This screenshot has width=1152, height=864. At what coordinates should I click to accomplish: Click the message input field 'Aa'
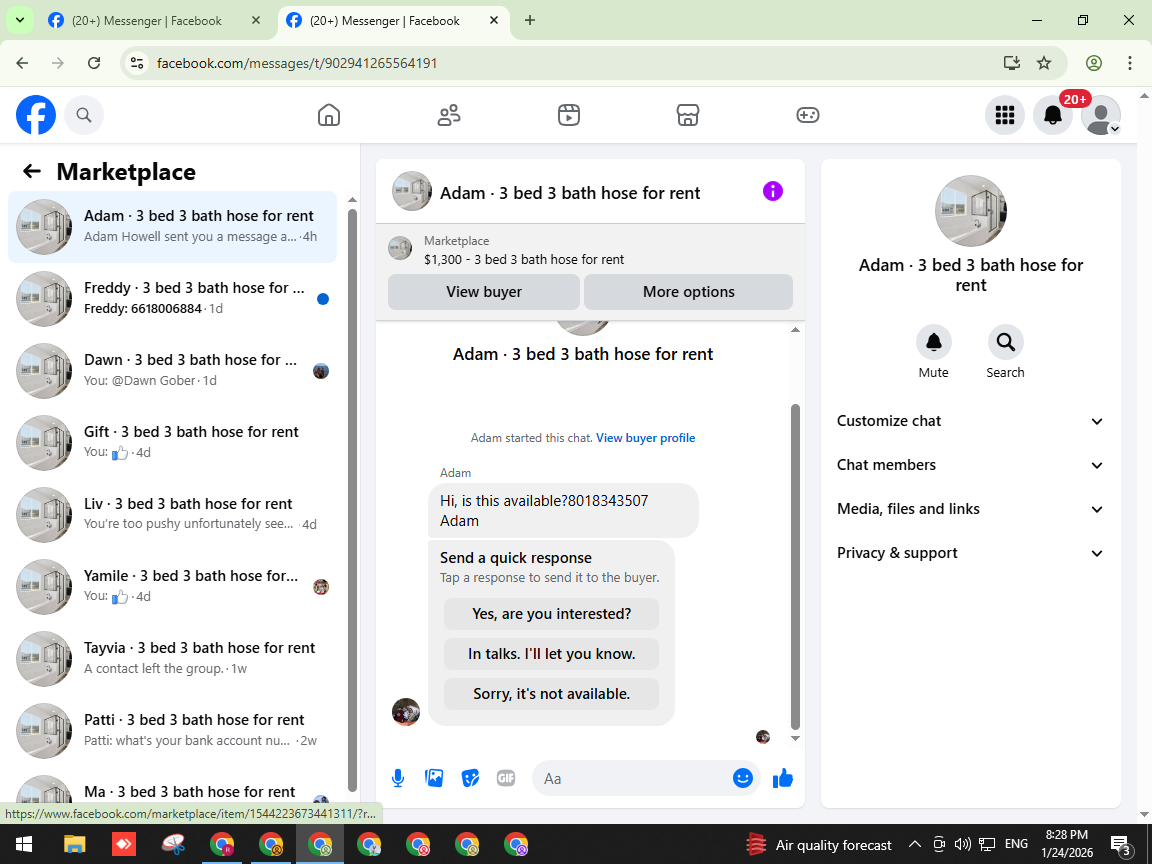(636, 778)
